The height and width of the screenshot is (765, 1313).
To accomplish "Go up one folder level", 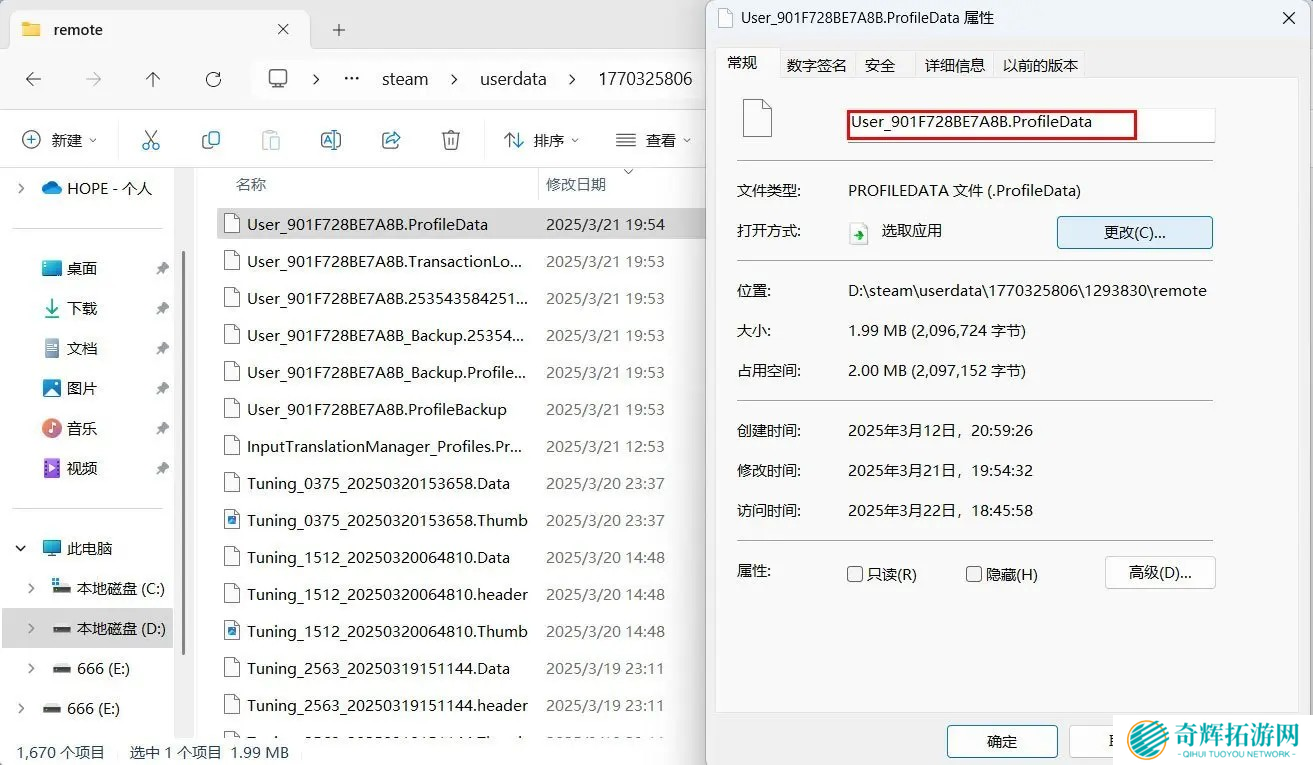I will coord(153,79).
